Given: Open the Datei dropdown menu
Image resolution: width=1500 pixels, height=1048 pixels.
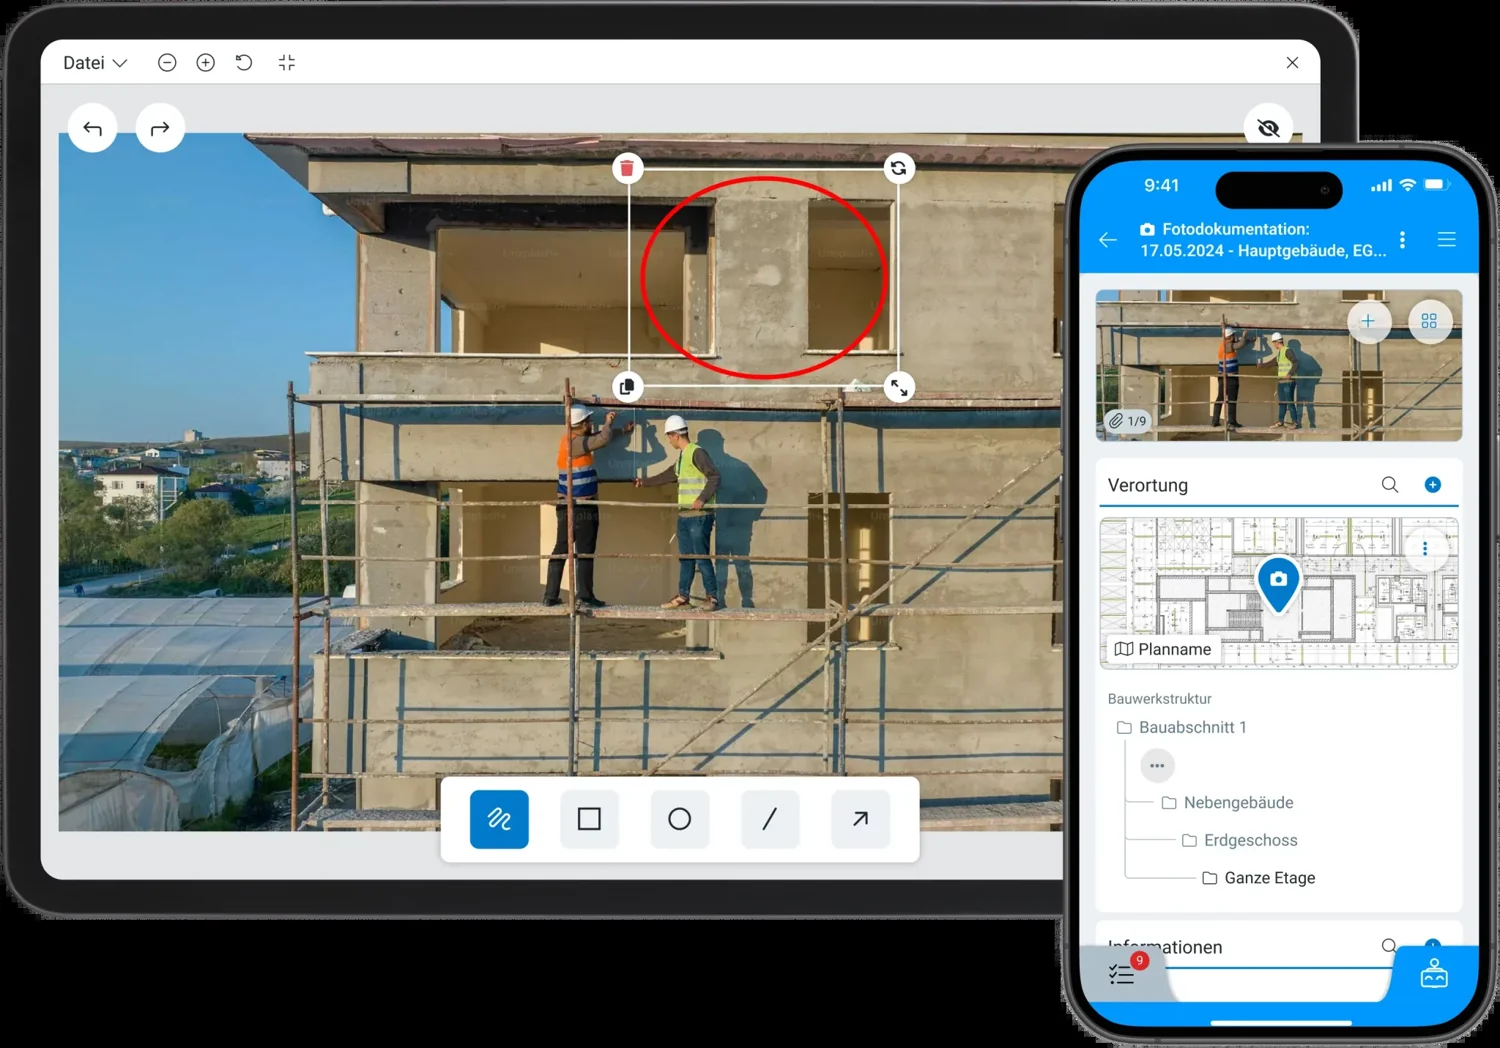Looking at the screenshot, I should tap(95, 63).
